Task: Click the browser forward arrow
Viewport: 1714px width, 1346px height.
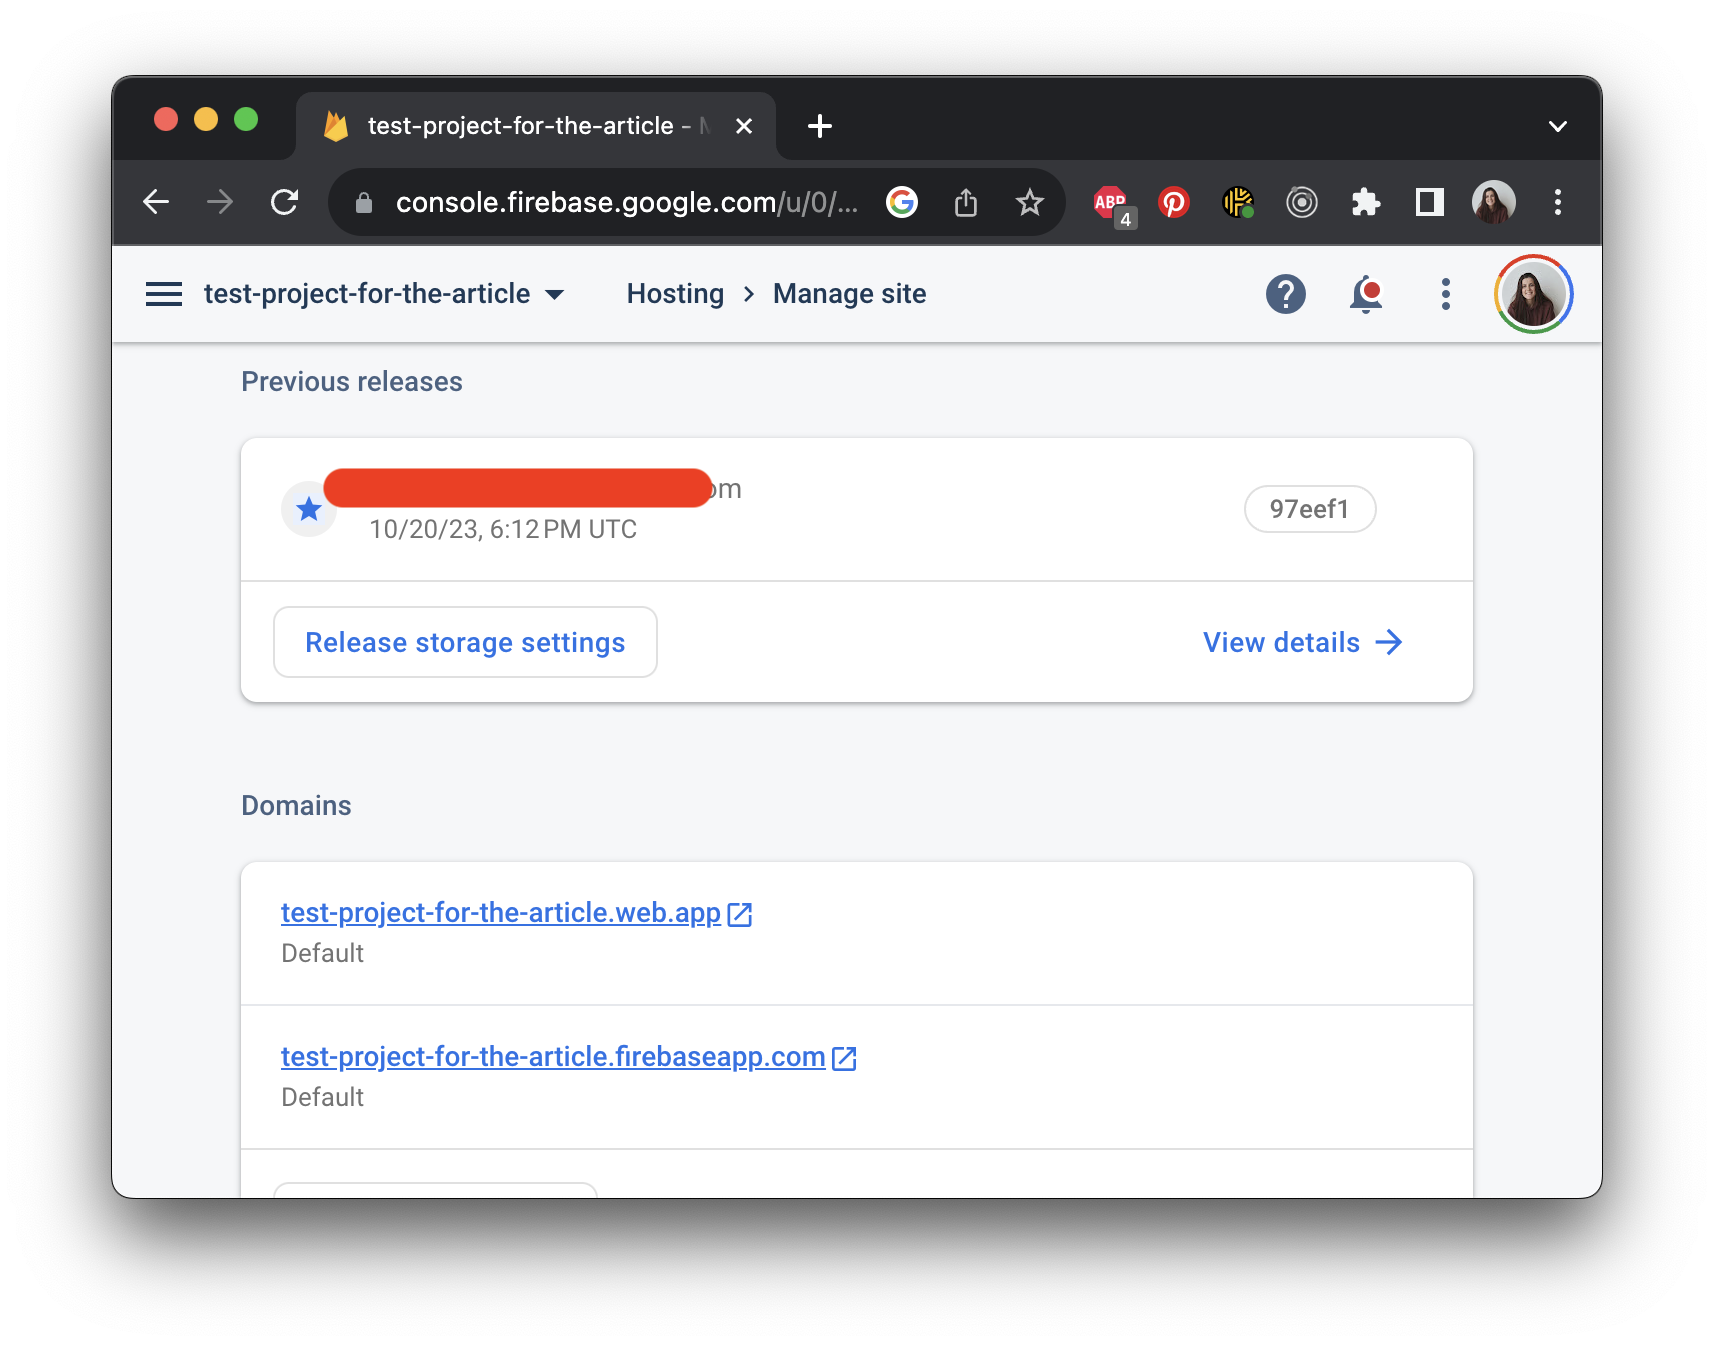Action: click(220, 203)
